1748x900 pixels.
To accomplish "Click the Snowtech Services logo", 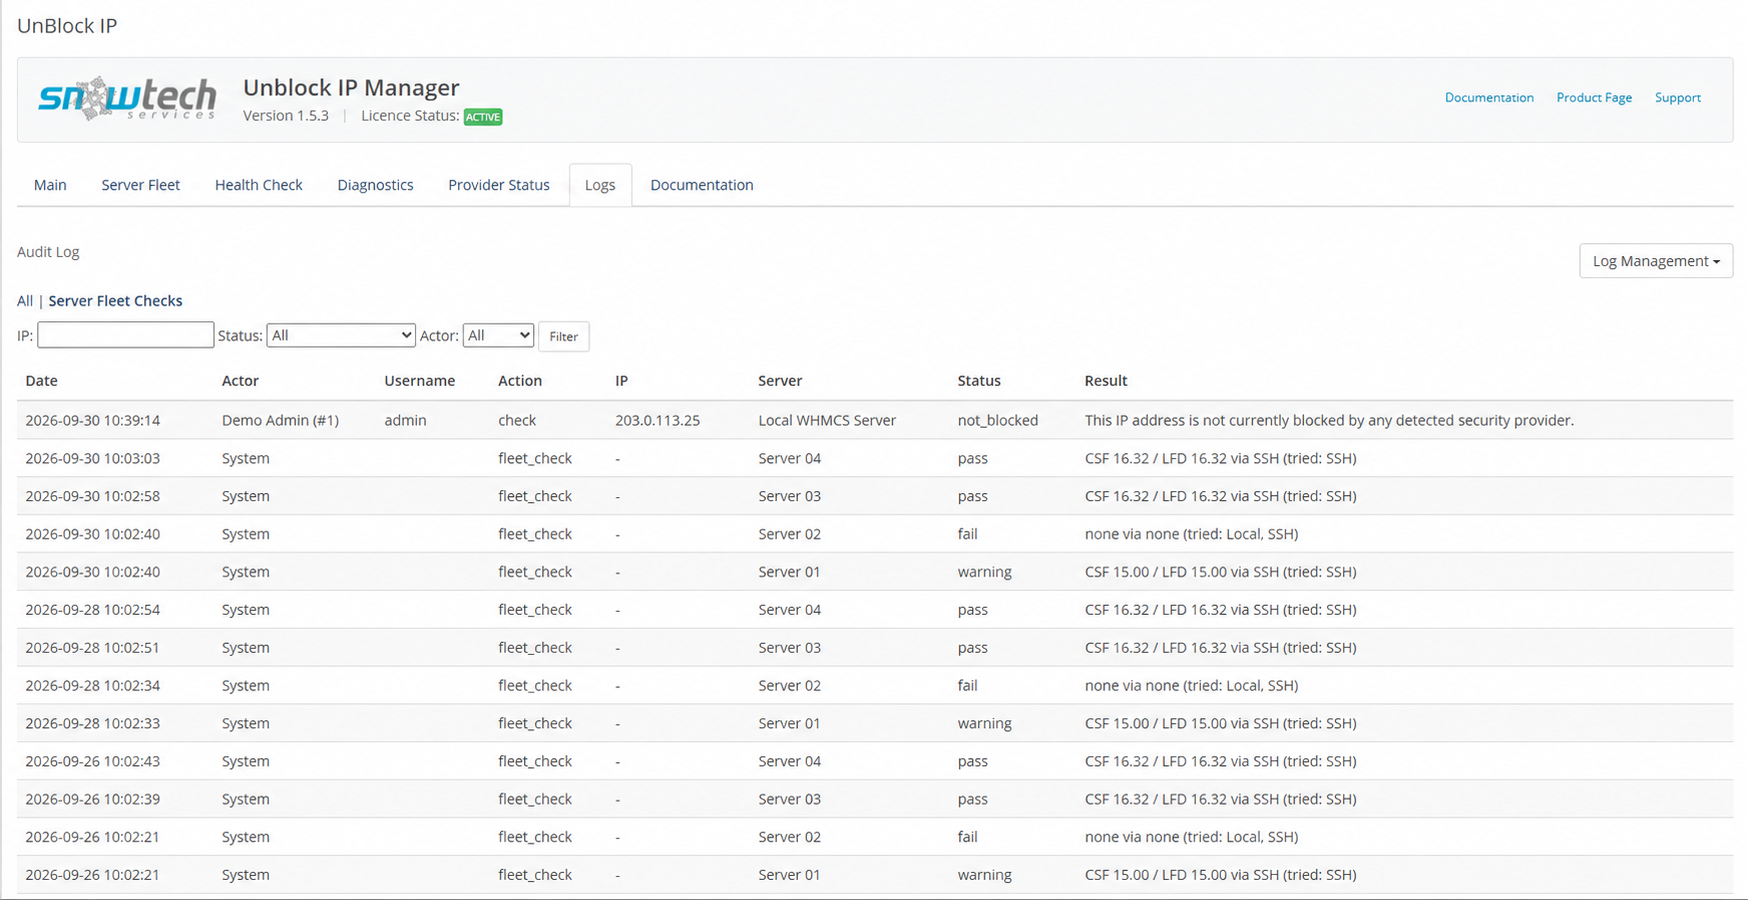I will (127, 99).
